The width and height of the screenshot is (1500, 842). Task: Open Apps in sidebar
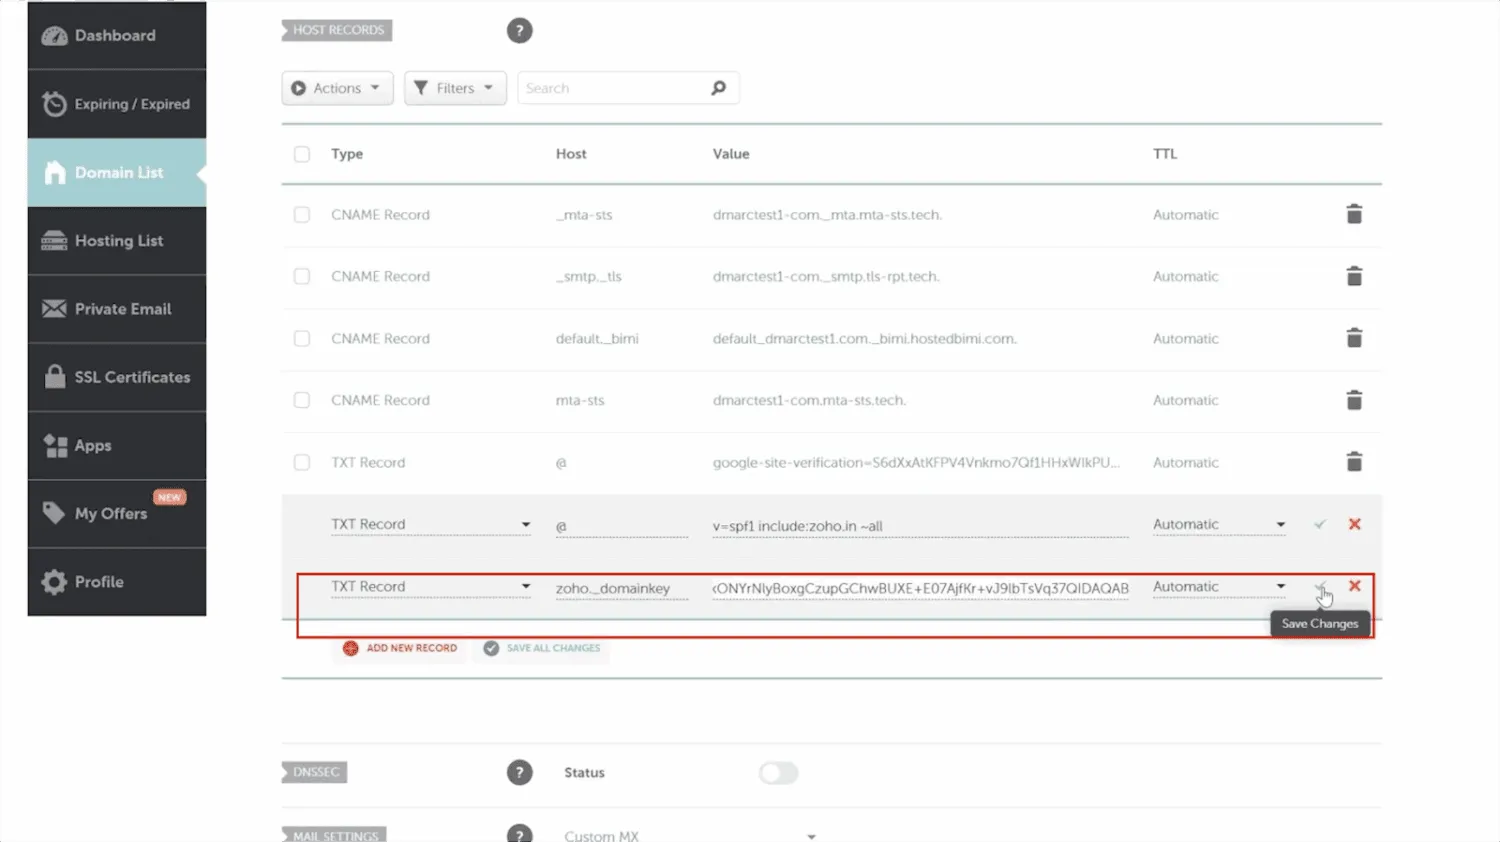point(117,446)
